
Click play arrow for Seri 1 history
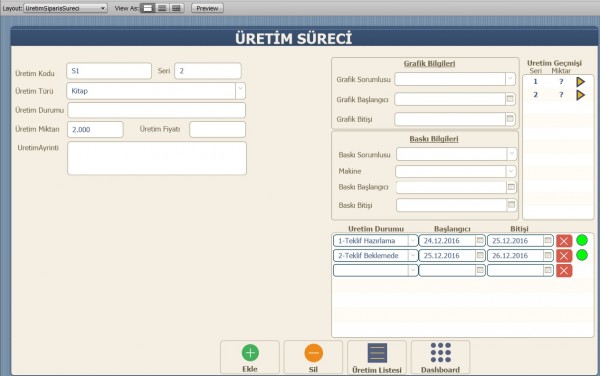(580, 81)
